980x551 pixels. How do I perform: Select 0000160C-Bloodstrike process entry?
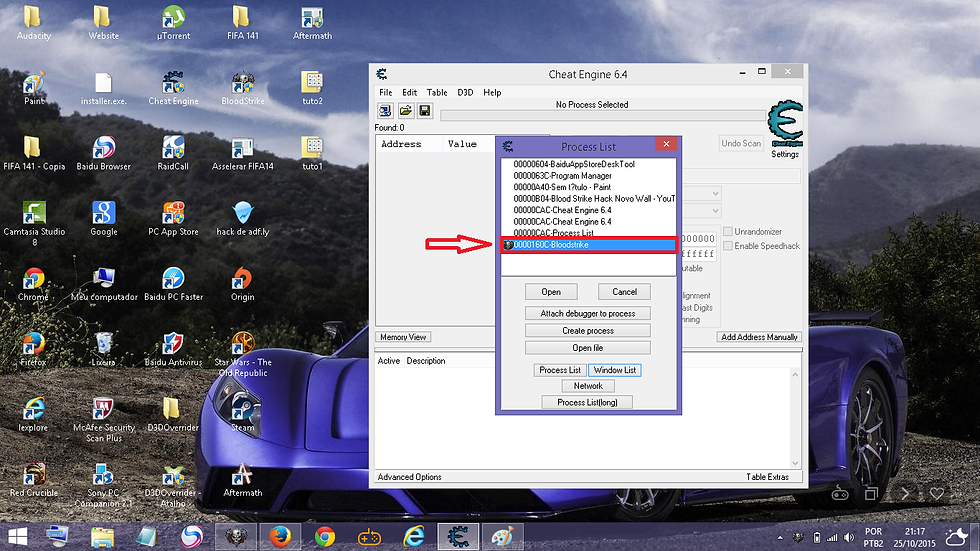(589, 245)
